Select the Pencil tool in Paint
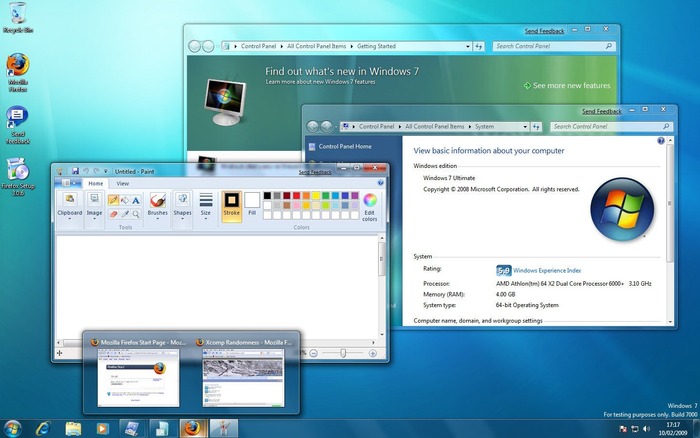The height and width of the screenshot is (438, 700). coord(113,200)
